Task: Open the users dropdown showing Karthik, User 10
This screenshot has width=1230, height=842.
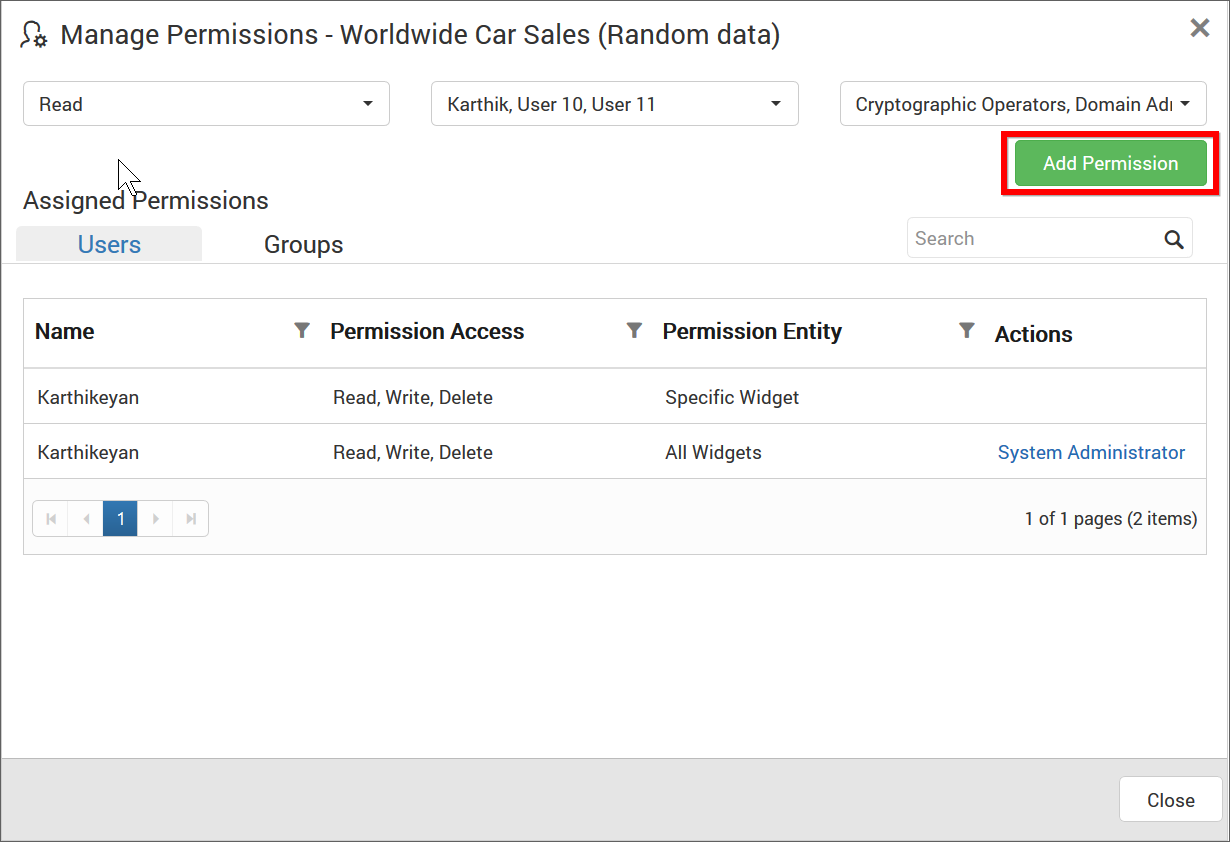Action: pos(615,104)
